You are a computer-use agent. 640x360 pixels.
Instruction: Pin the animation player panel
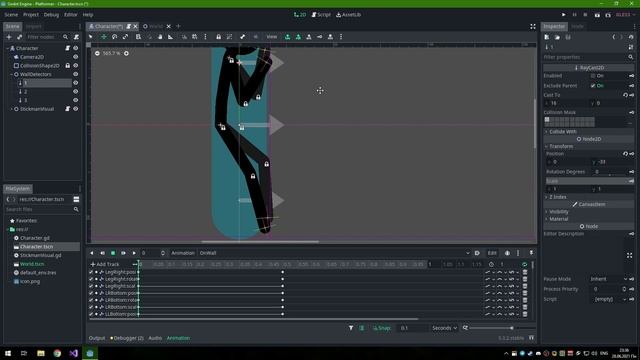coord(531,253)
